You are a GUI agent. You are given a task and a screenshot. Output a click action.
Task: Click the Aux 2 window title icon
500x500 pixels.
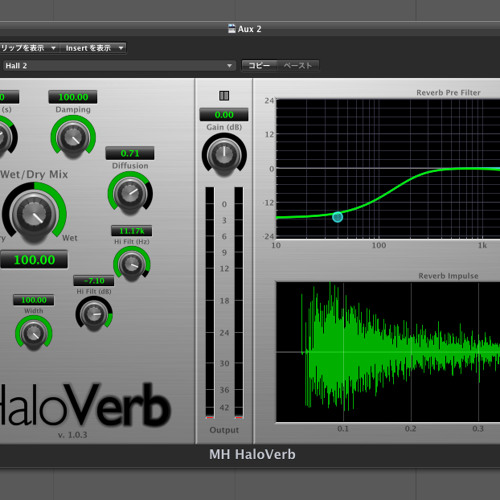(x=232, y=29)
